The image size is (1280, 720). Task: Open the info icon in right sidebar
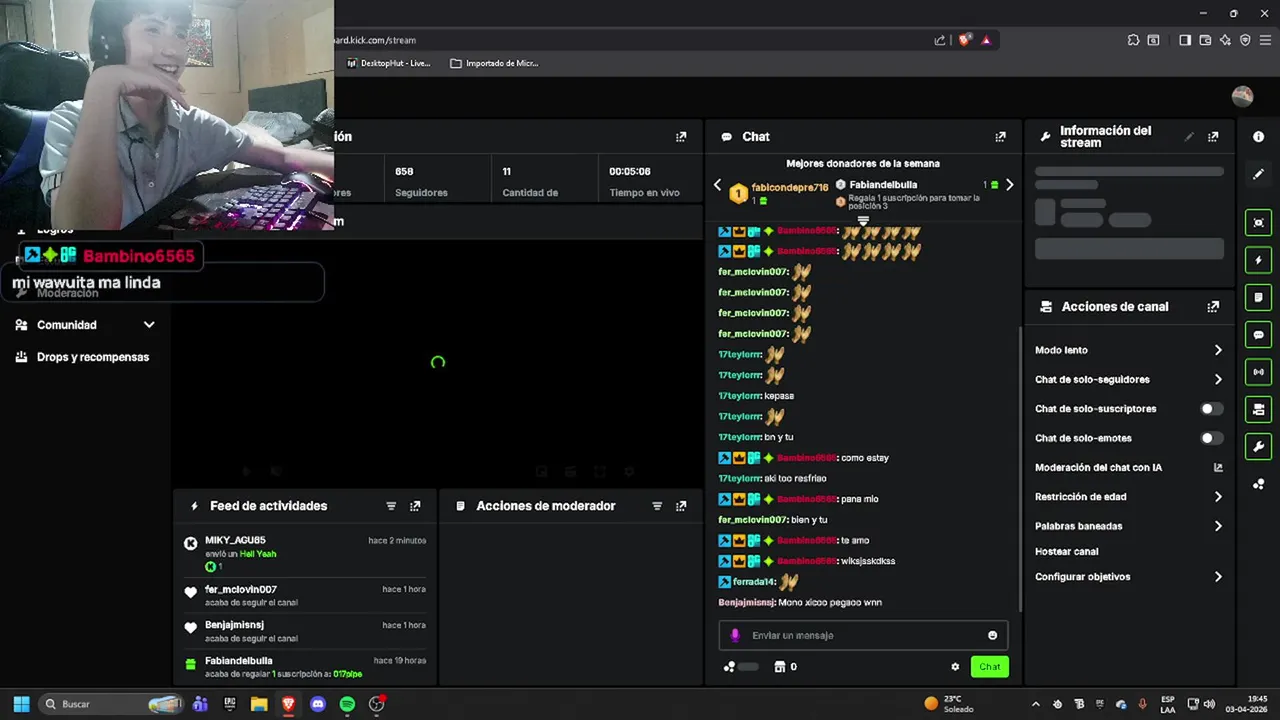coord(1259,137)
